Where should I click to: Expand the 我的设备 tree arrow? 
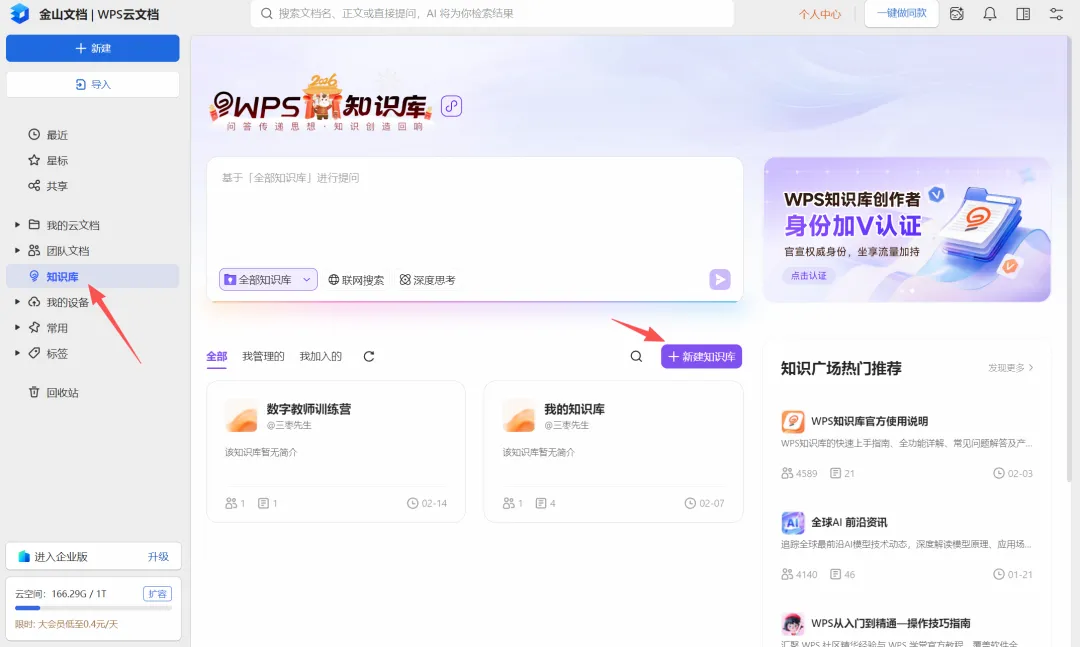tap(17, 302)
